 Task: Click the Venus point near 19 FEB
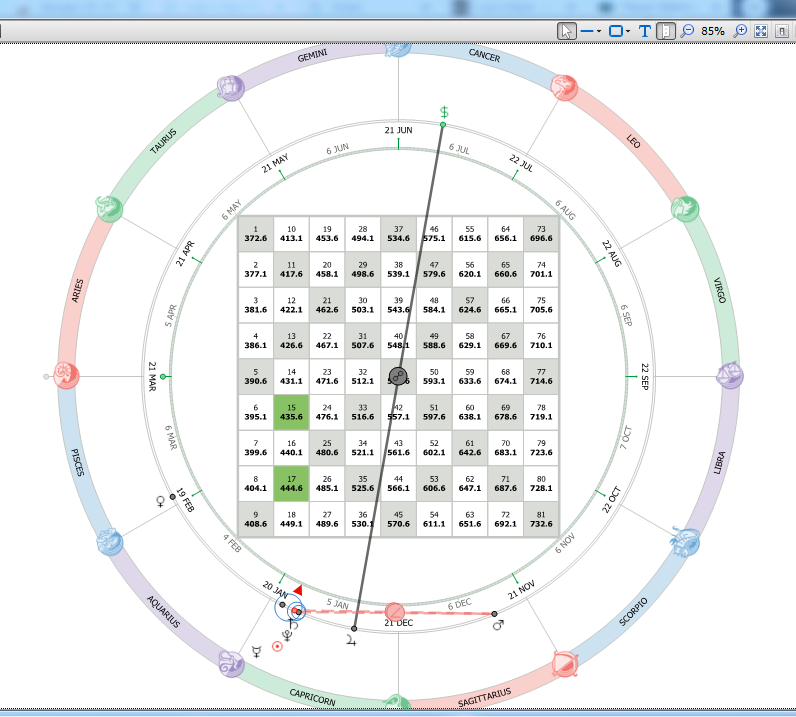point(173,497)
